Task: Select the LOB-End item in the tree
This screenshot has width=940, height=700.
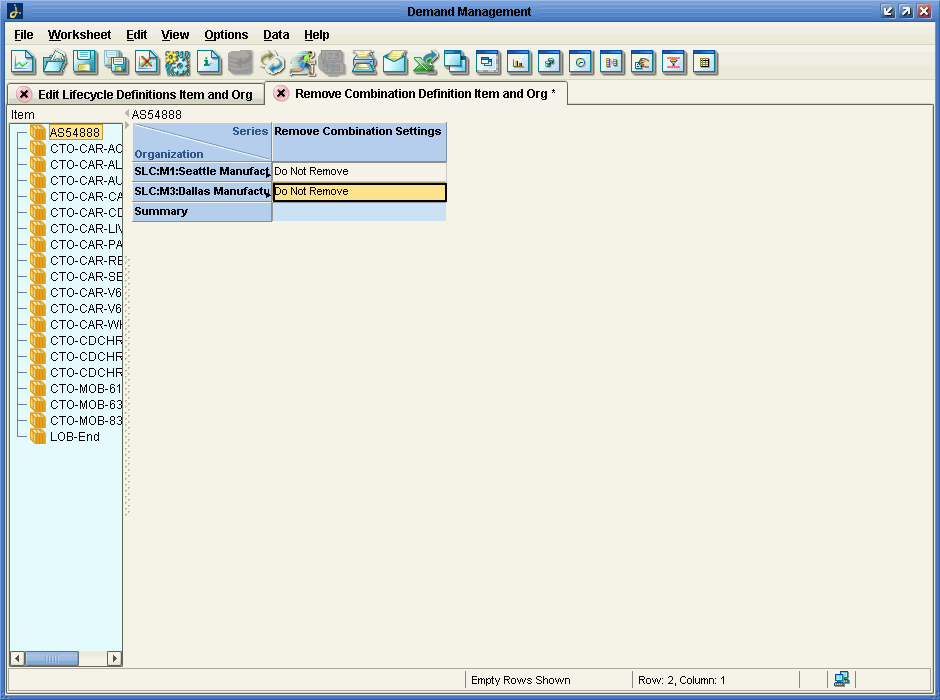Action: (x=75, y=437)
